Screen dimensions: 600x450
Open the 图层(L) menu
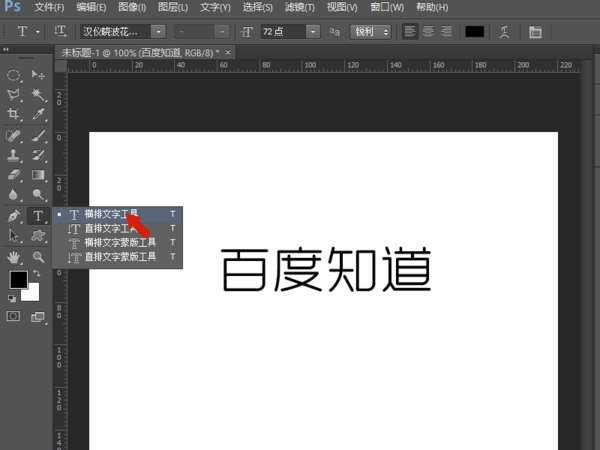pyautogui.click(x=173, y=7)
